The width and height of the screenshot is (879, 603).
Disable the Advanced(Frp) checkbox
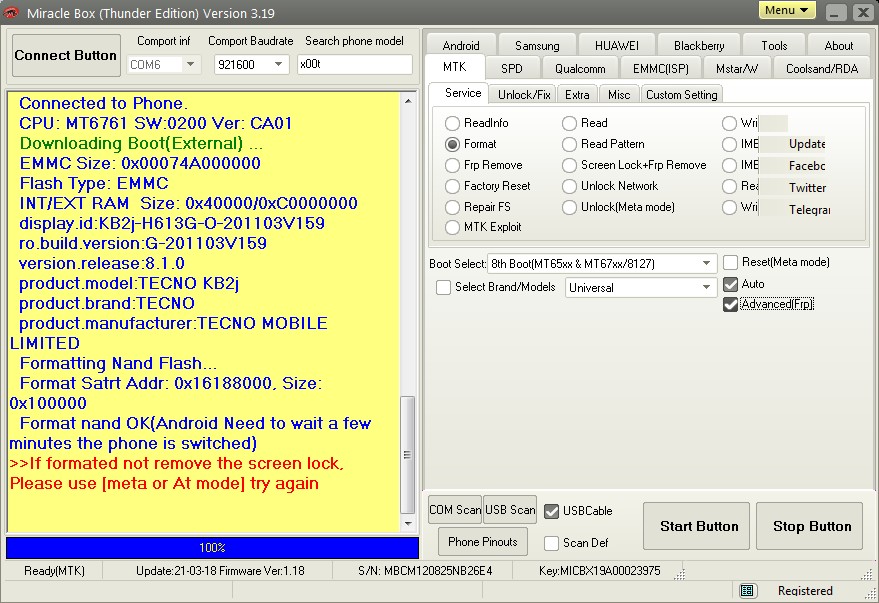pyautogui.click(x=730, y=304)
